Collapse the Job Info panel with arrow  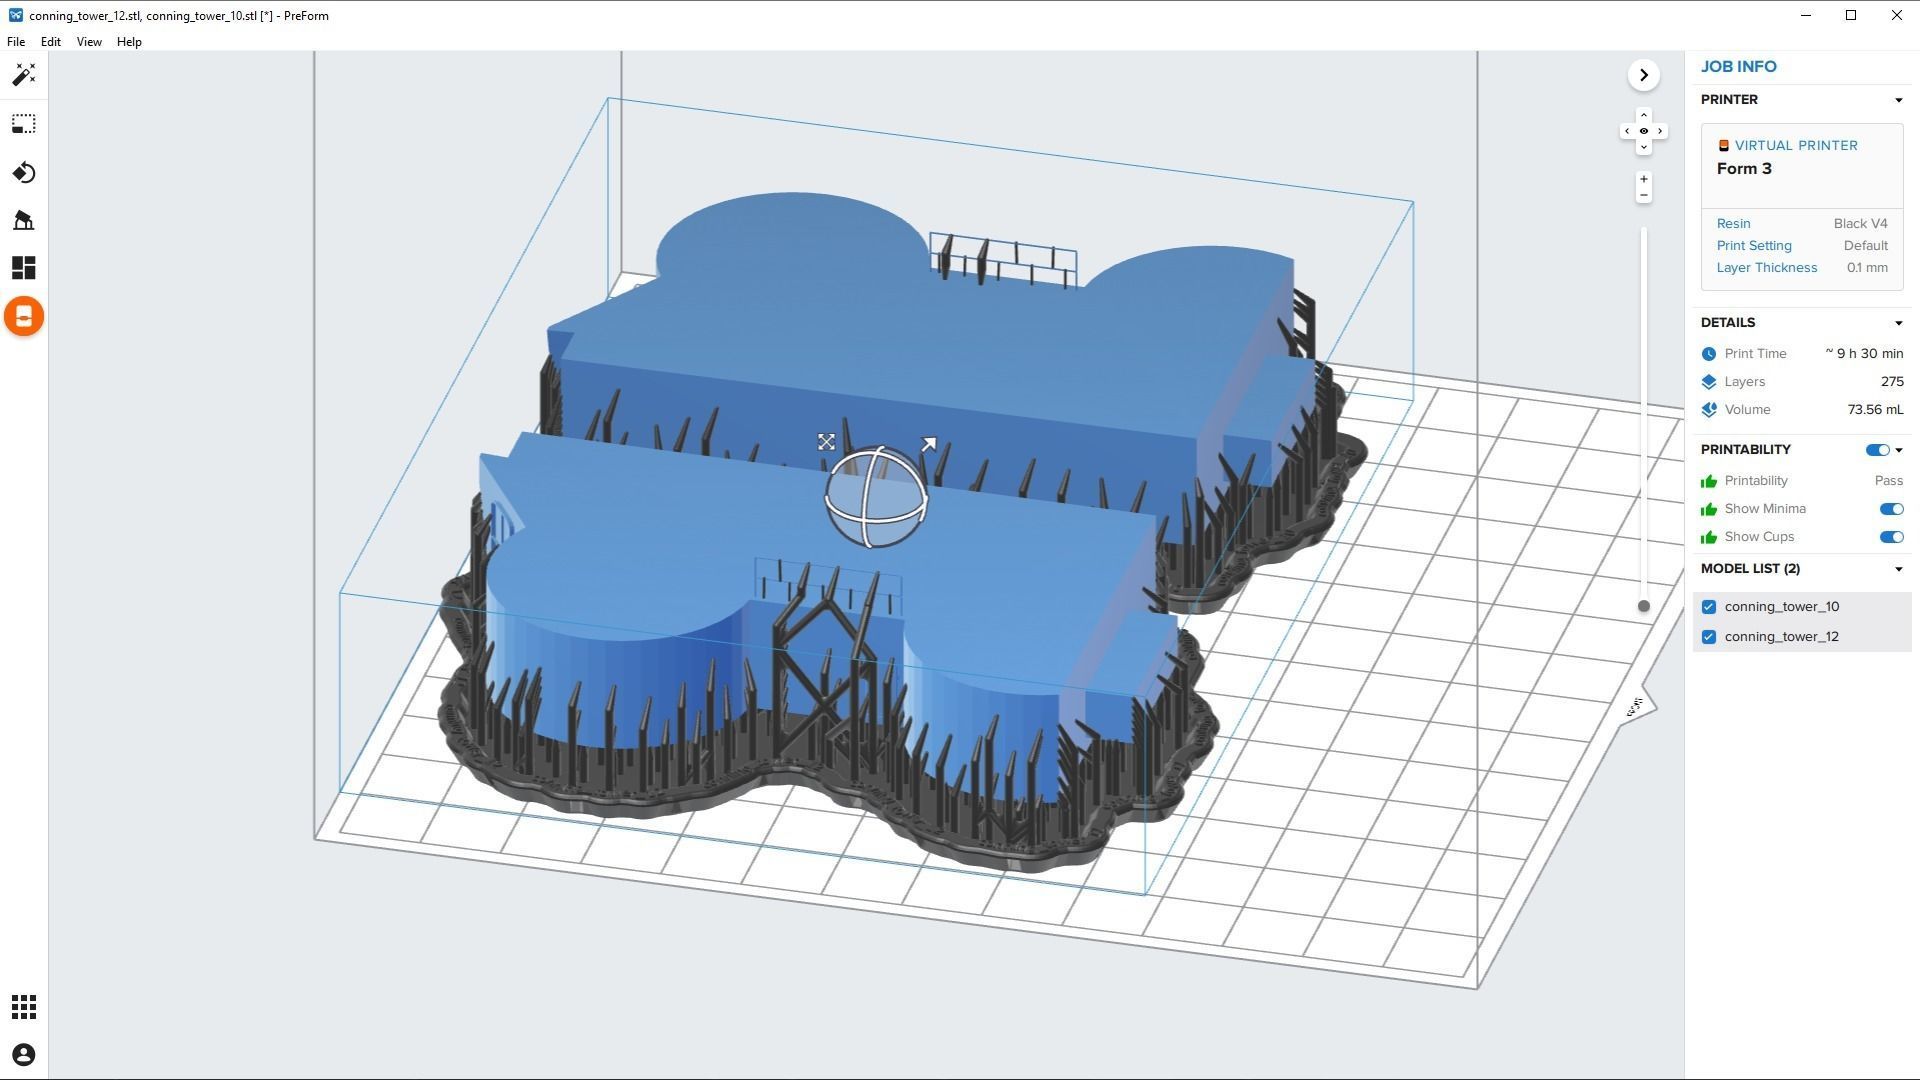point(1643,75)
